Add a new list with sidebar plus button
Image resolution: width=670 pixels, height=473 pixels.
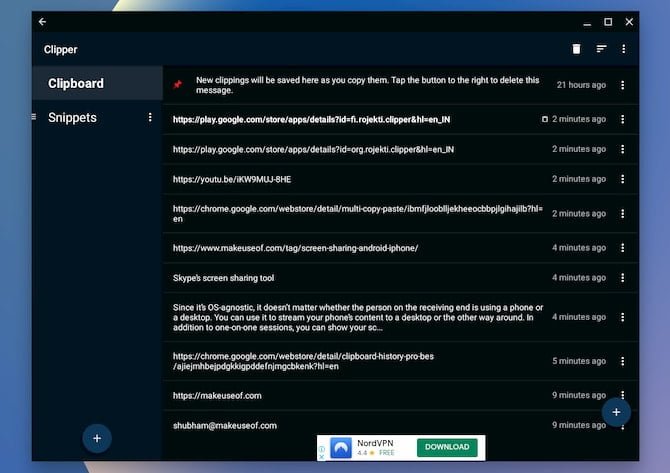97,438
